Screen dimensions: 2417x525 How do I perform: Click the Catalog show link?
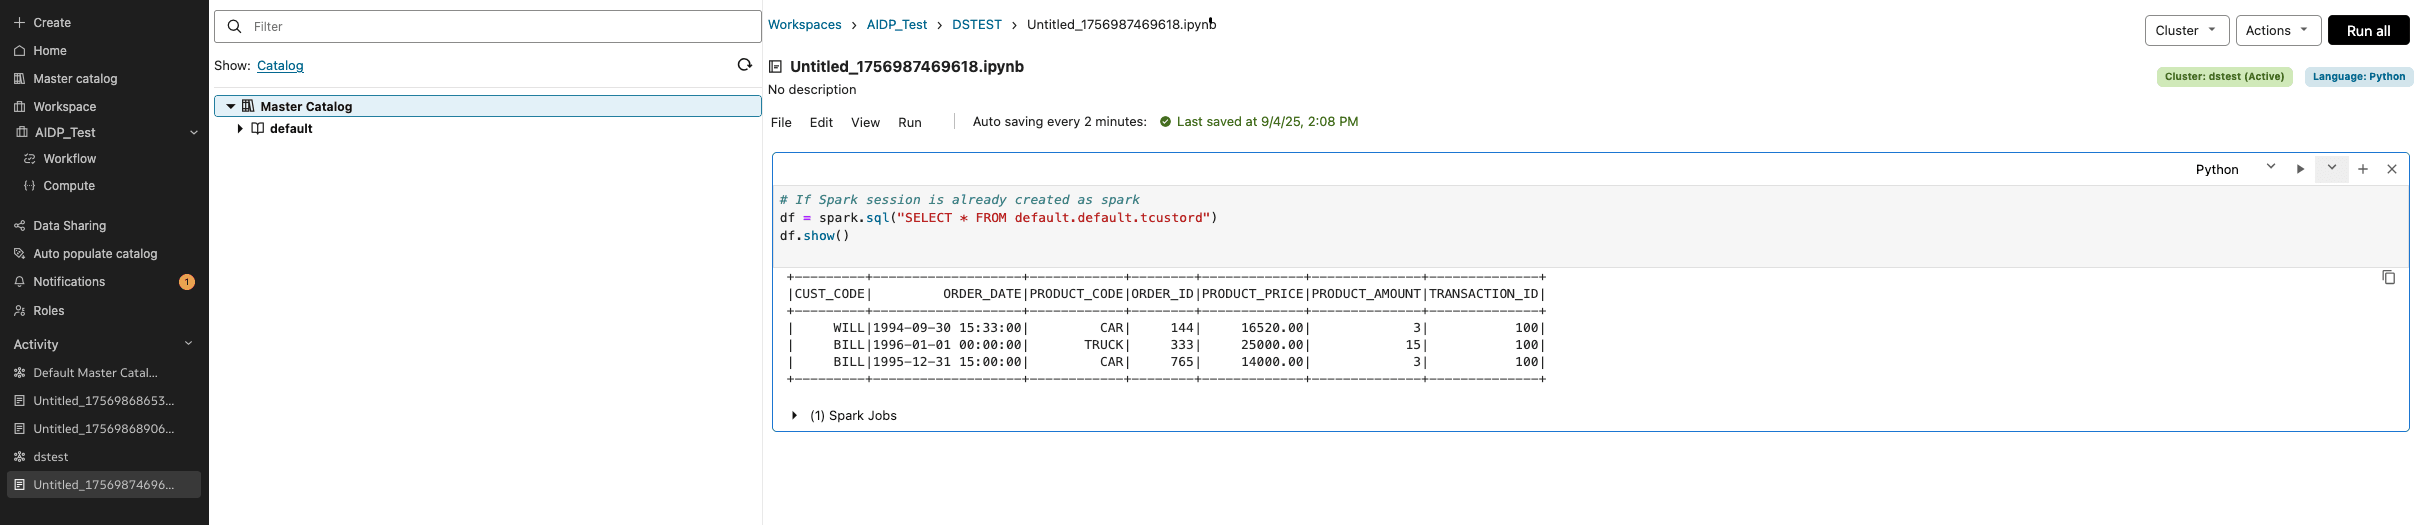pos(280,65)
